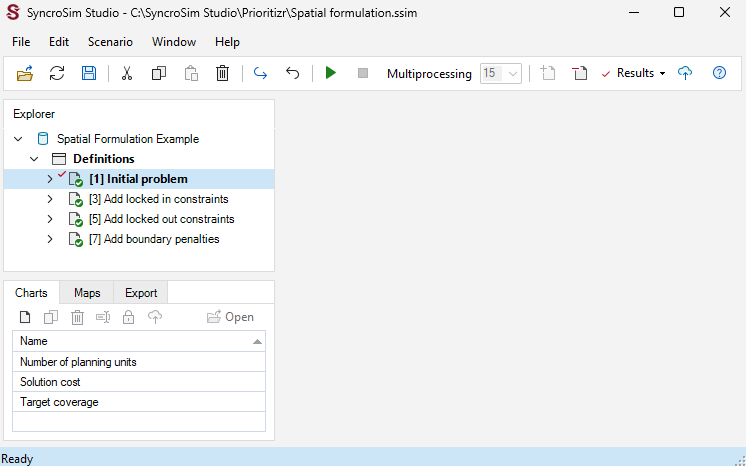
Task: Click the copy icon in toolbar
Action: coord(158,73)
